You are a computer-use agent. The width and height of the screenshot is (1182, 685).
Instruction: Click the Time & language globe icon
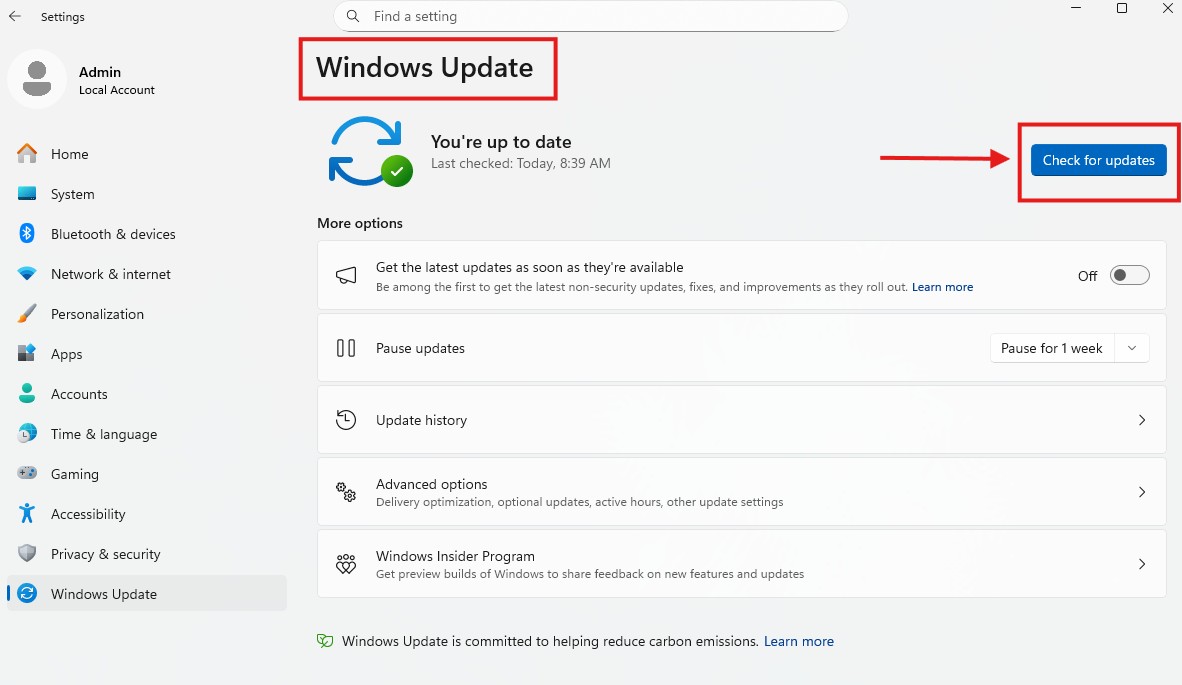[27, 434]
